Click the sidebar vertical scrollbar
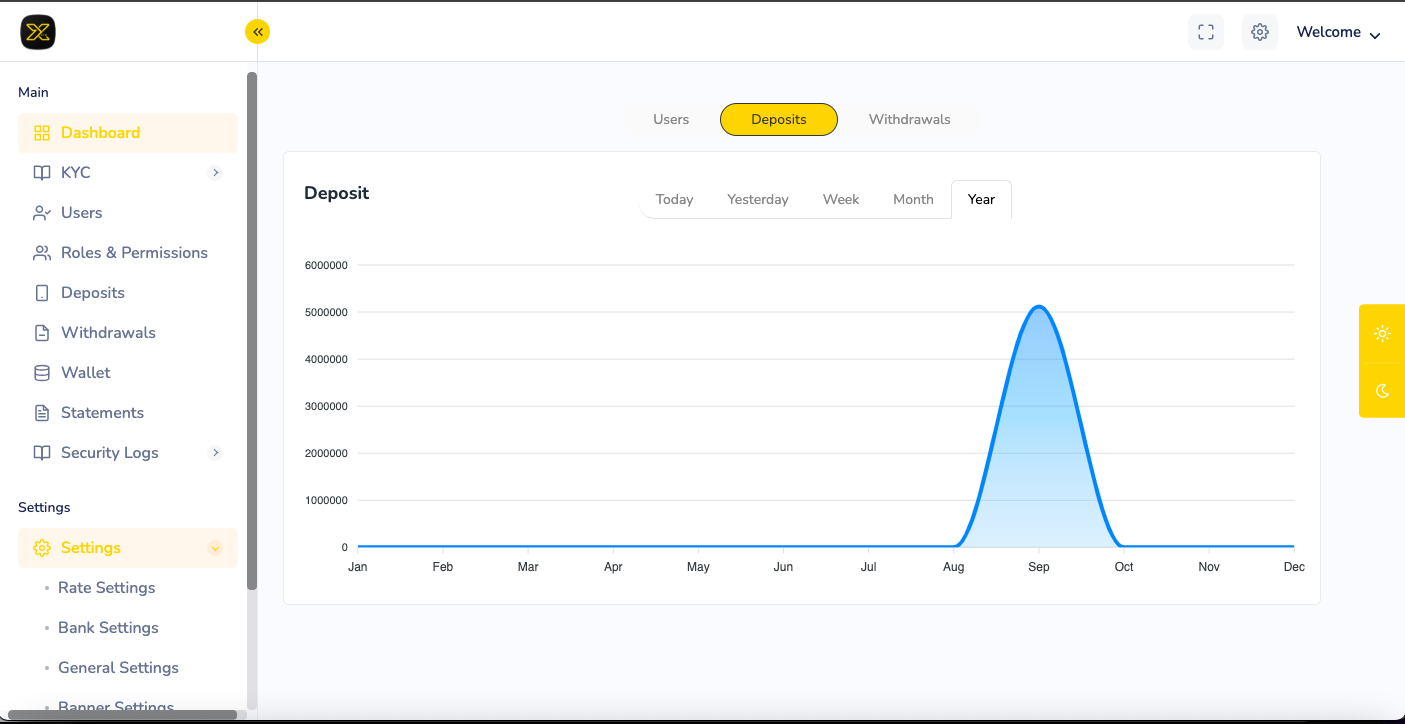Image resolution: width=1405 pixels, height=724 pixels. click(x=252, y=330)
